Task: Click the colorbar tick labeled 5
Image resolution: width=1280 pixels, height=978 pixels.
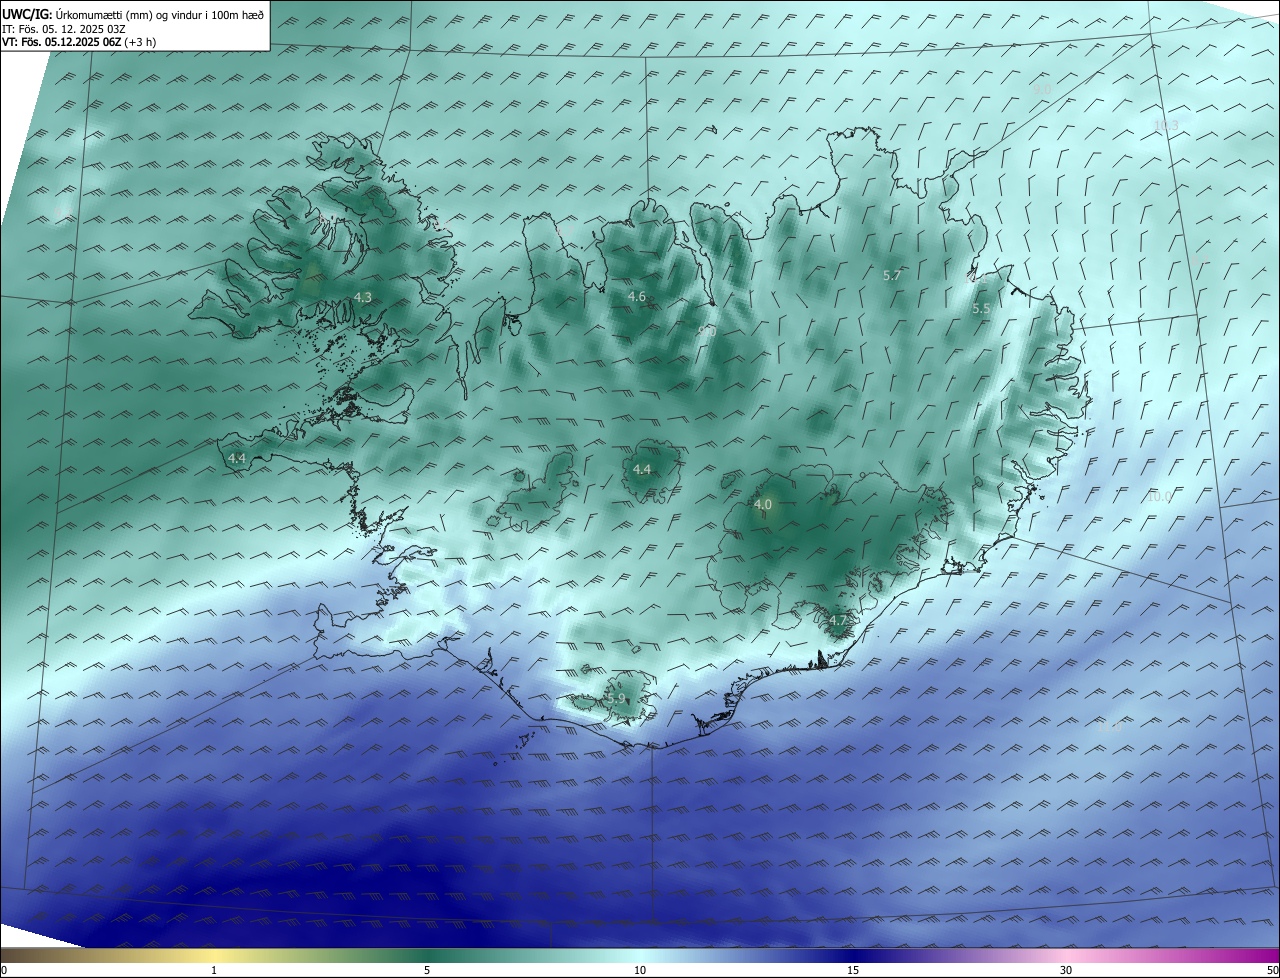Action: tap(427, 970)
